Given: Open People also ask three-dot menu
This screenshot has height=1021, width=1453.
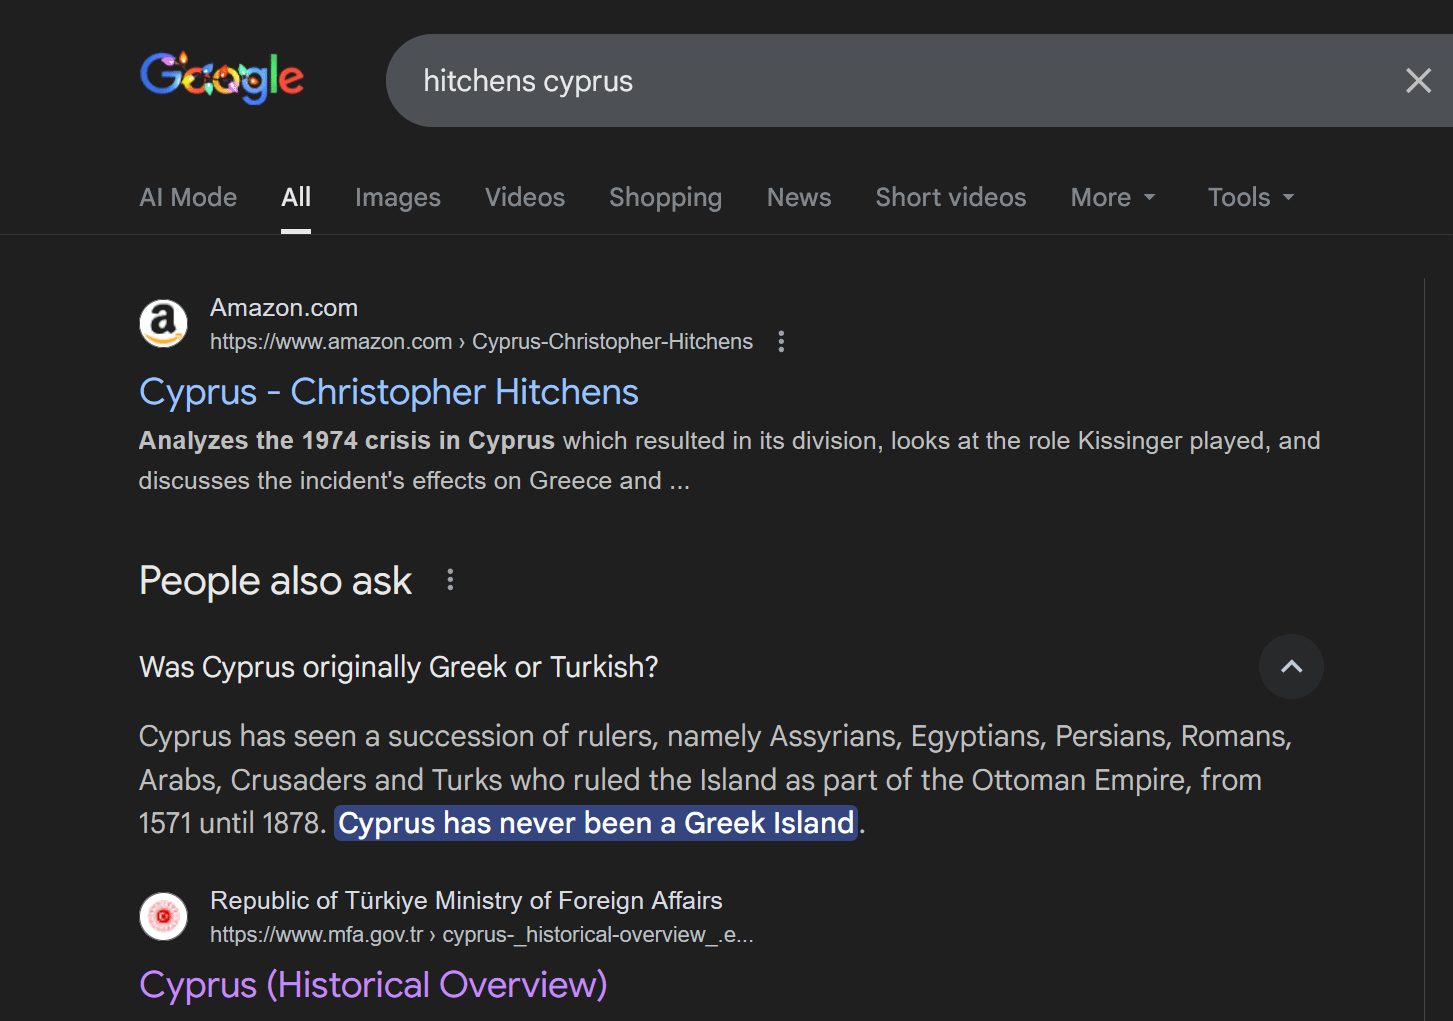Looking at the screenshot, I should [x=450, y=580].
